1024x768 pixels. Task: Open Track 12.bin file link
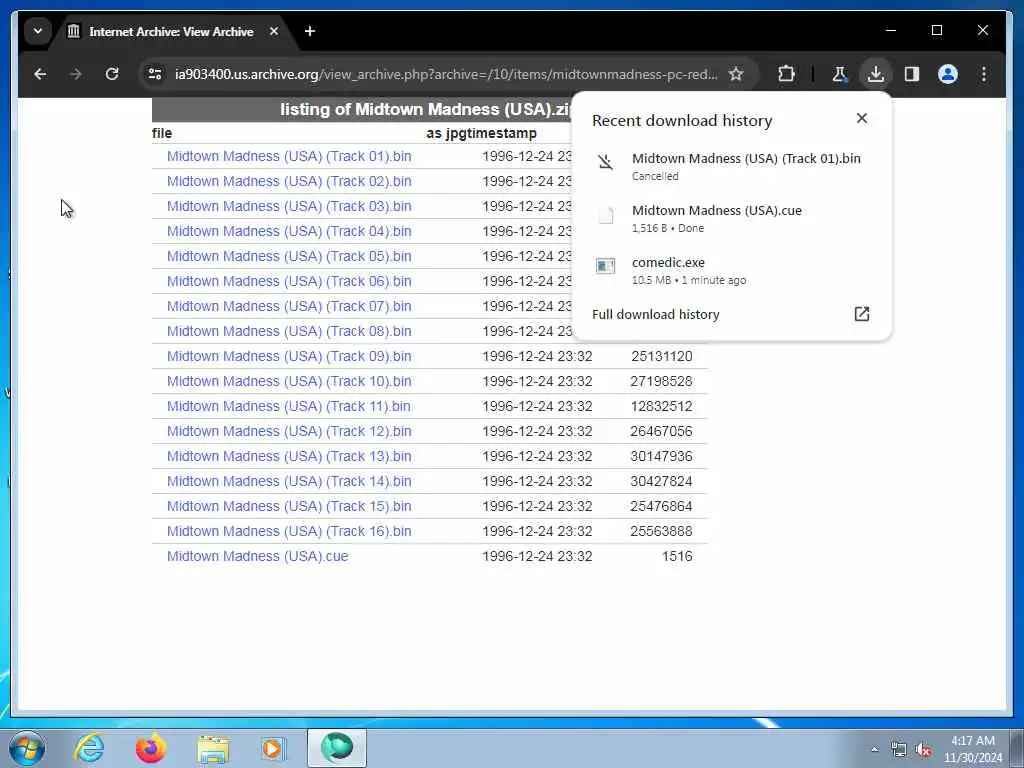pyautogui.click(x=289, y=431)
